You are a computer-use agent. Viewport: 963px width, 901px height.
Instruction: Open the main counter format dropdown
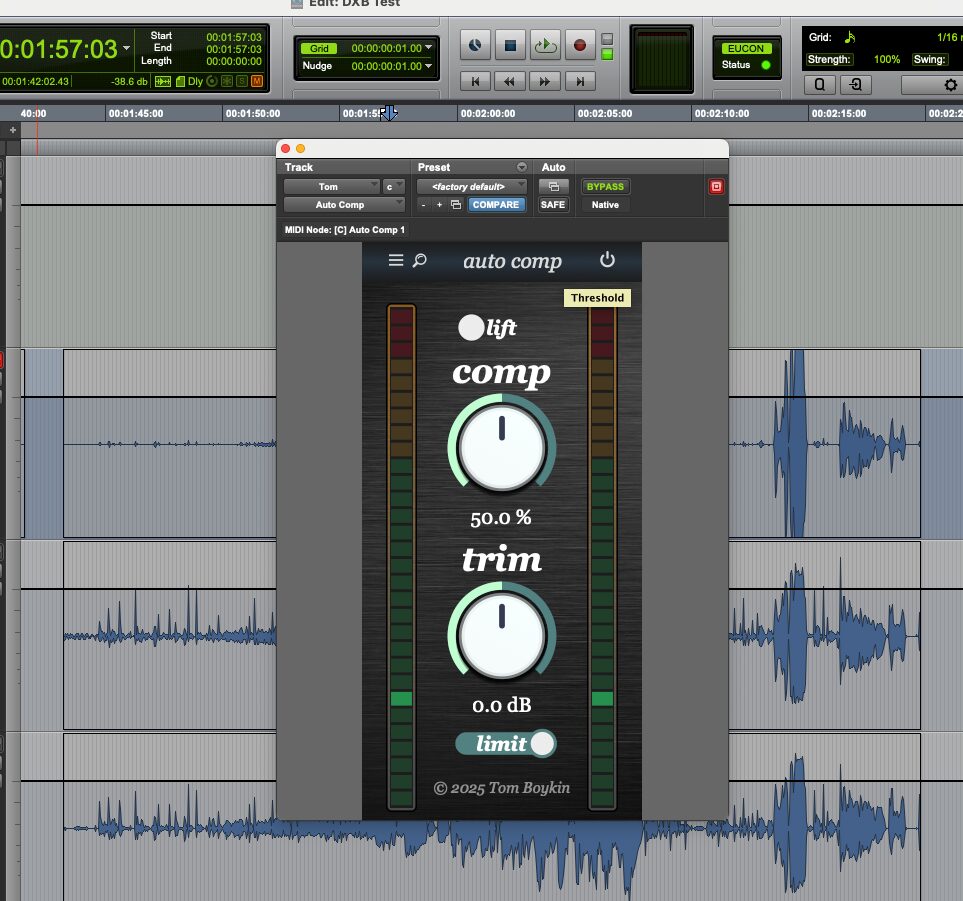pos(127,48)
